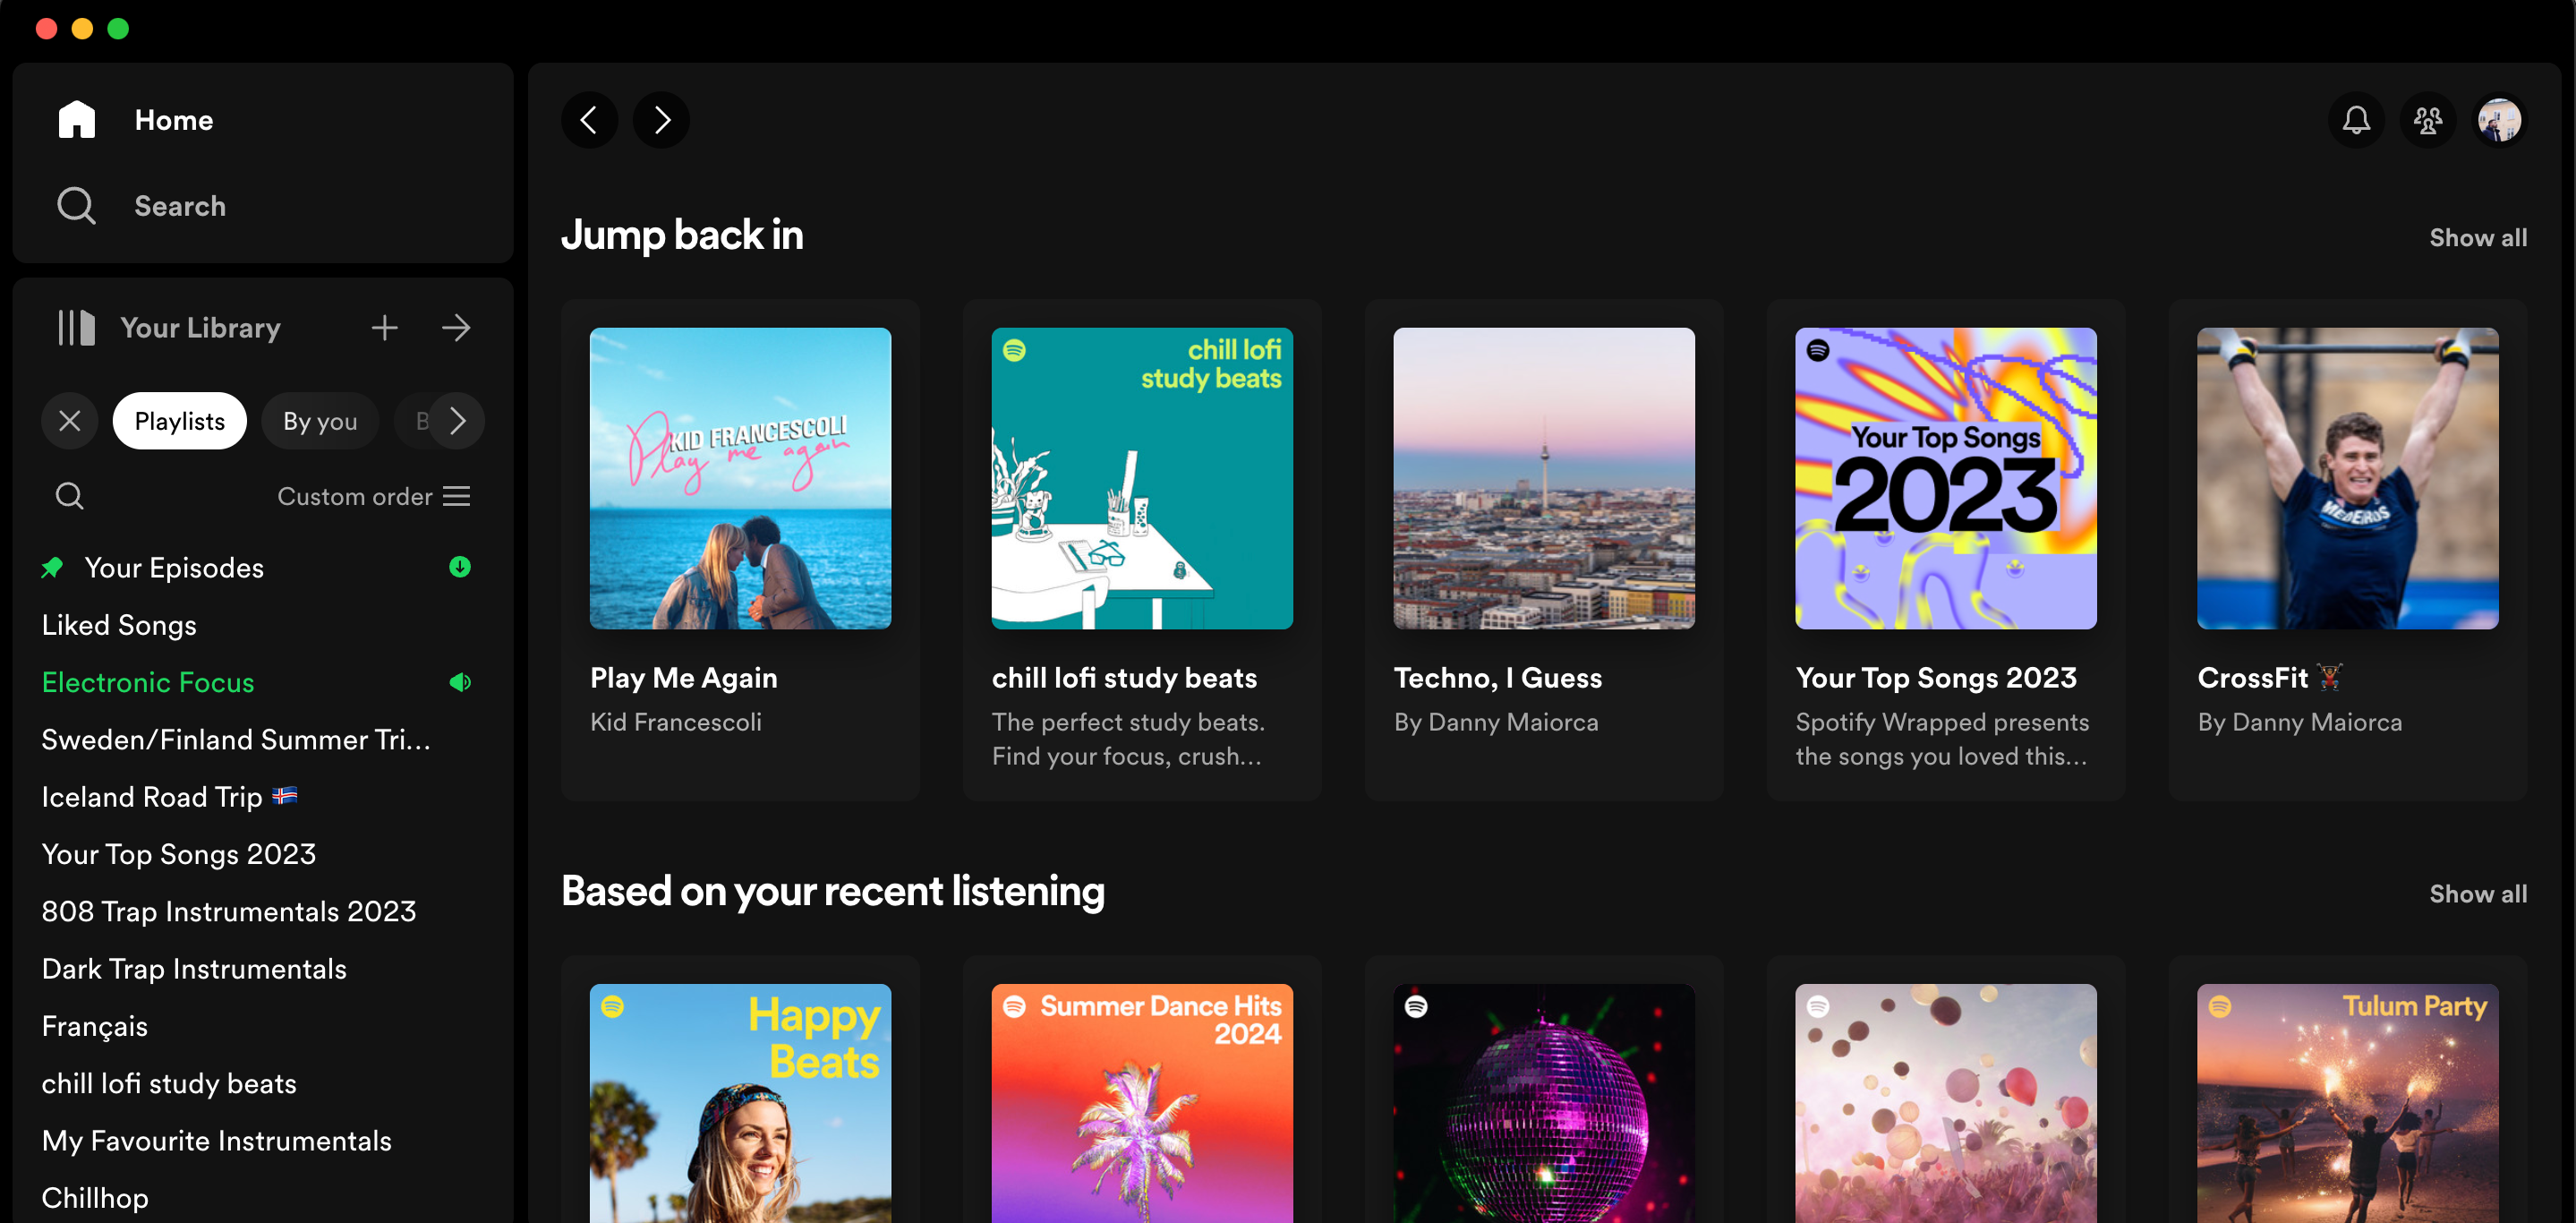Open the user profile avatar
The height and width of the screenshot is (1223, 2576).
2499,120
